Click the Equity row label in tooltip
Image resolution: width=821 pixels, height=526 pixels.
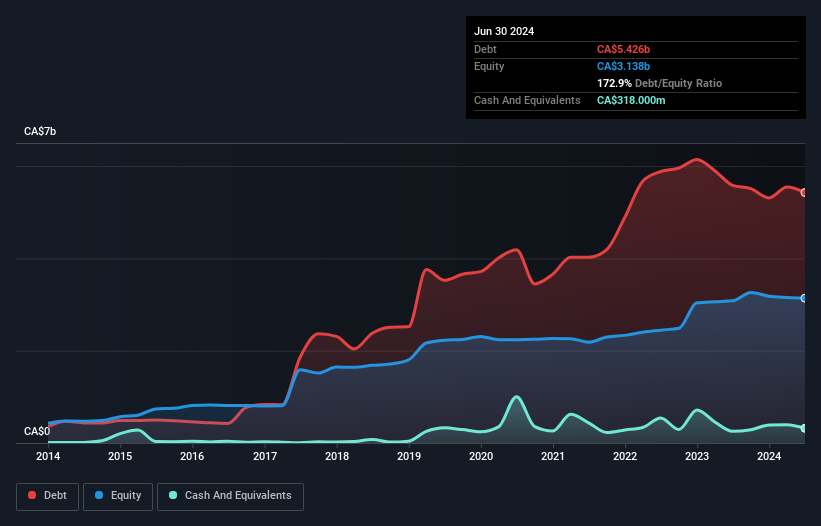point(489,66)
